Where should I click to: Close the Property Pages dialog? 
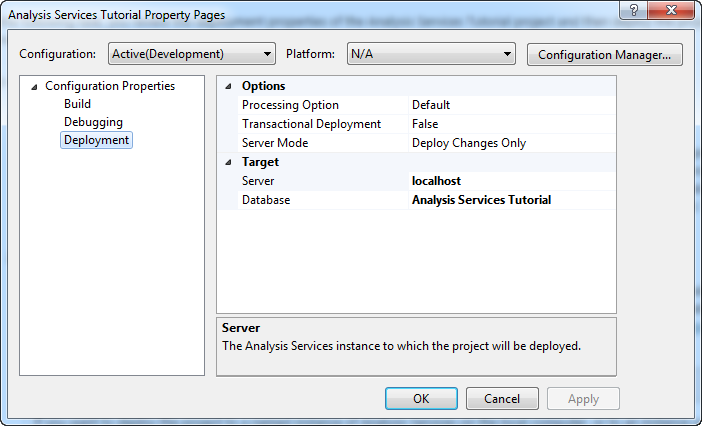click(671, 10)
